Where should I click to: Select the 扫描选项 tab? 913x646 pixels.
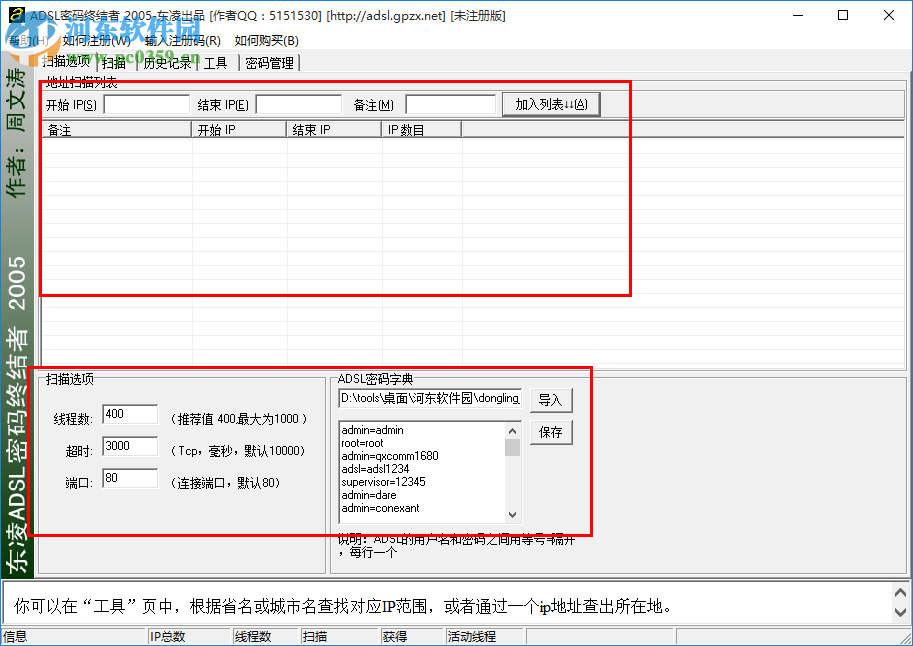coord(66,62)
